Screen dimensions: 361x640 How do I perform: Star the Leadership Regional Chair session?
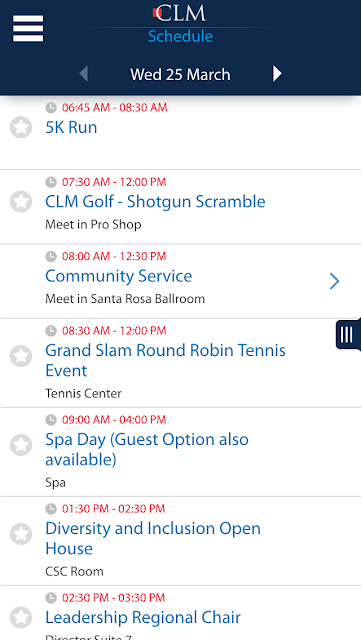point(21,618)
